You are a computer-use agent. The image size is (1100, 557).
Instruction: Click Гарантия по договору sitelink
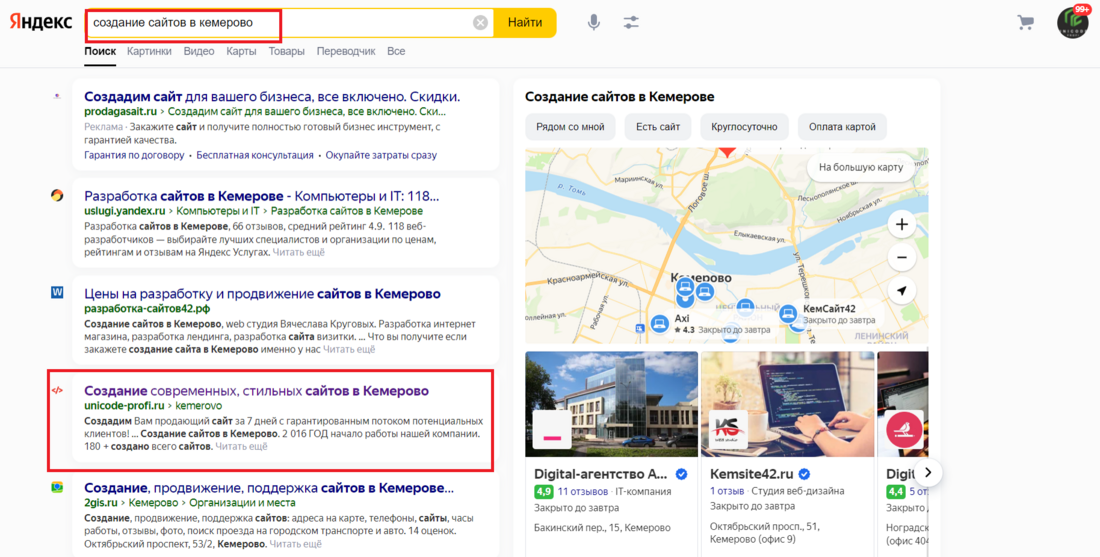[134, 155]
